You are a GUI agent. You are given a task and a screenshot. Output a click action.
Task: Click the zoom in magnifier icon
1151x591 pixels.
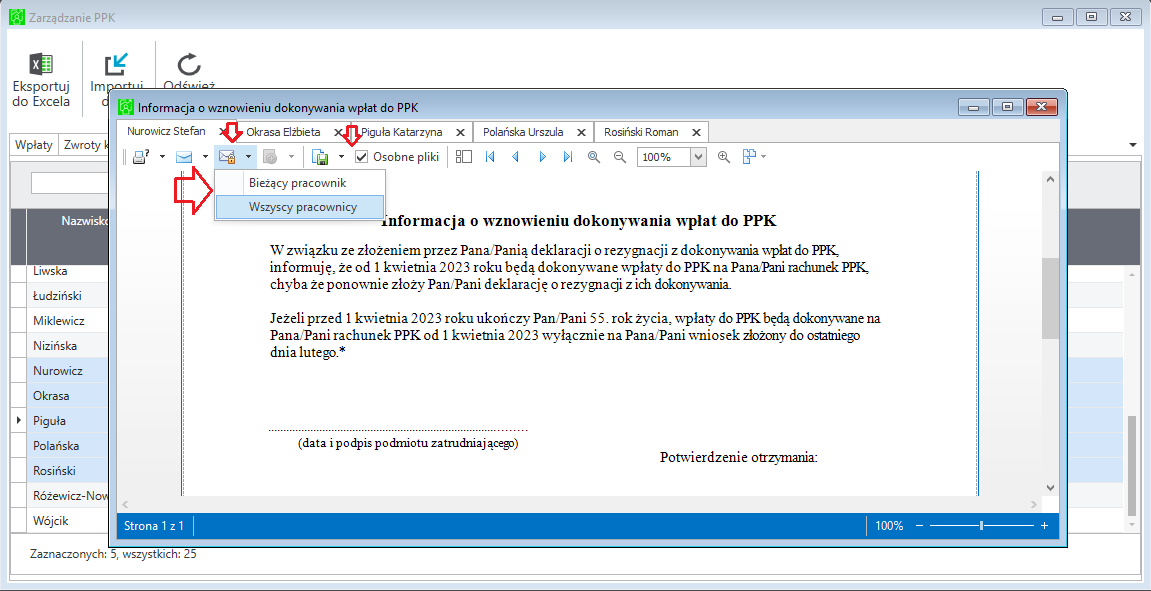click(724, 156)
